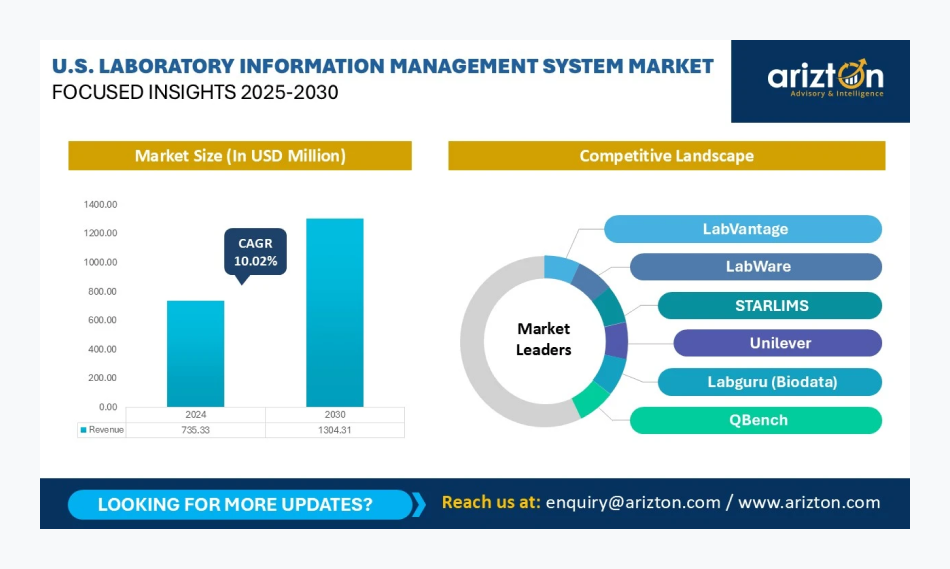Select the Competitive Landscape header banner

[666, 156]
